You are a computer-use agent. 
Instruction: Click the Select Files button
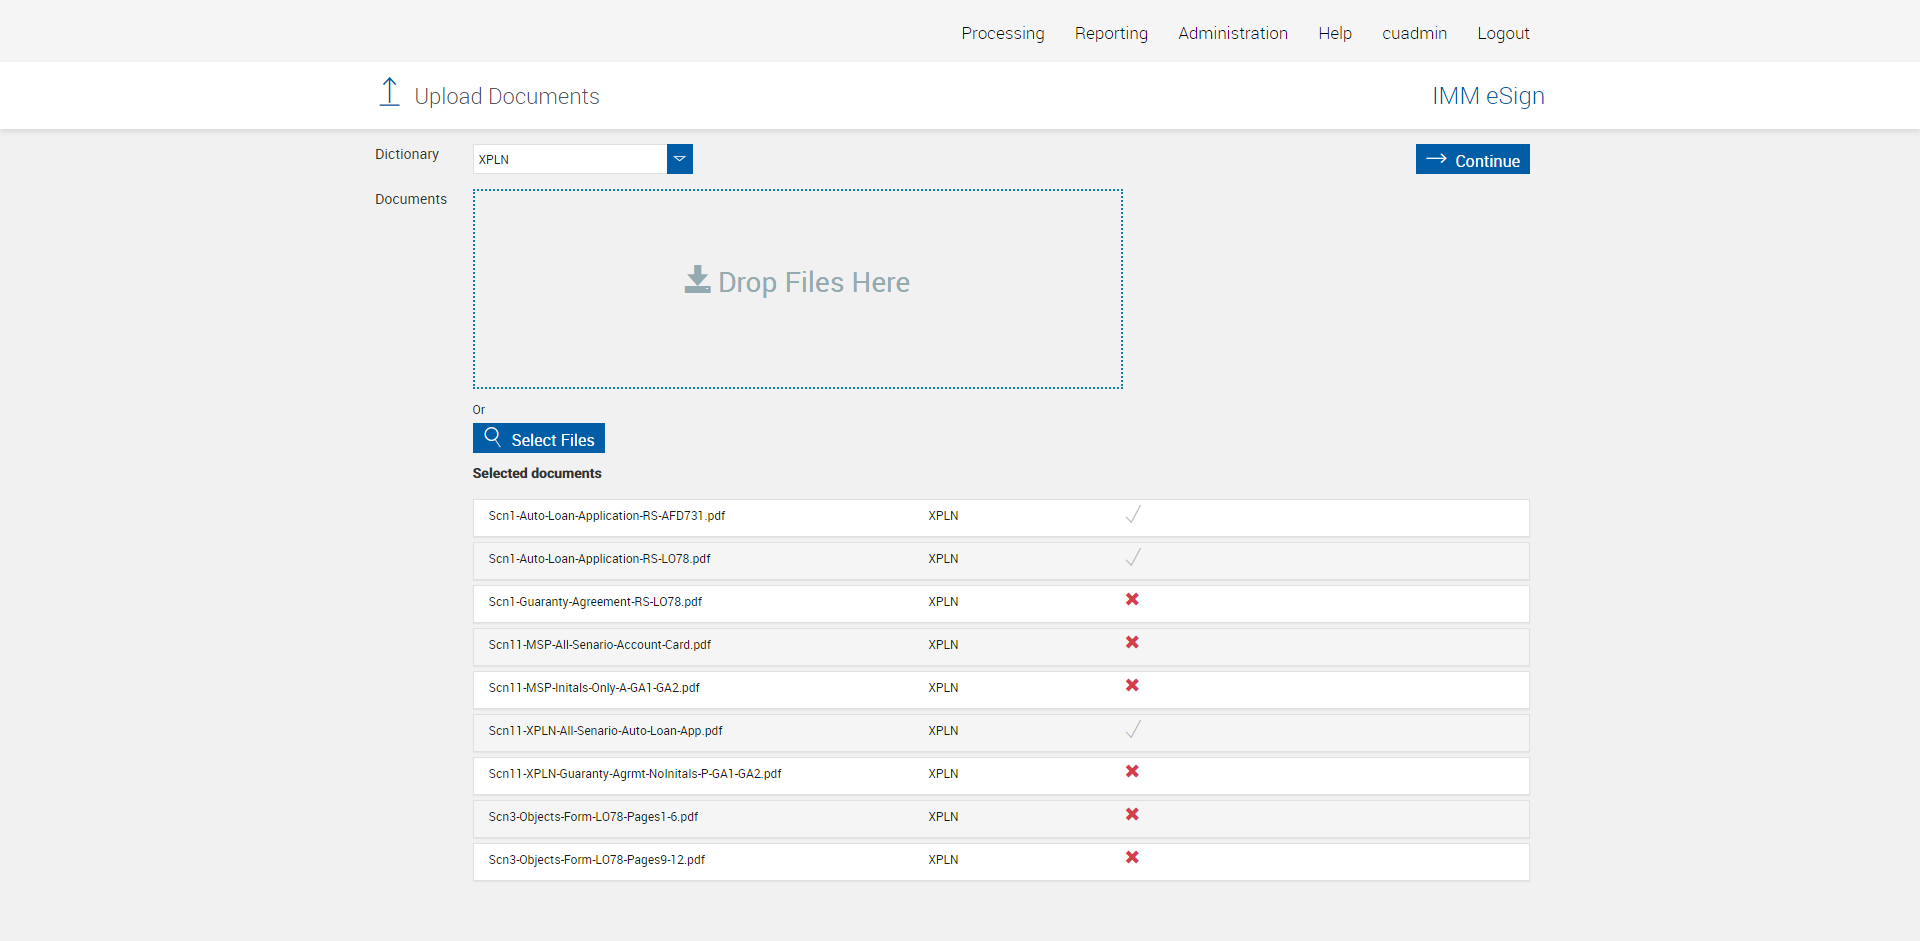tap(539, 439)
